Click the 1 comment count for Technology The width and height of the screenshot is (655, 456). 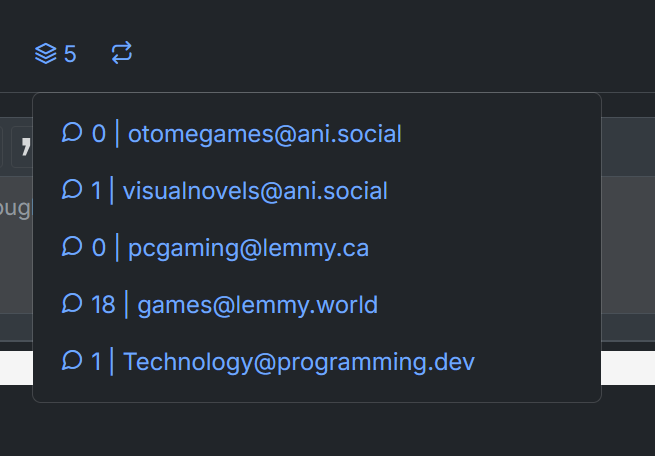point(96,361)
